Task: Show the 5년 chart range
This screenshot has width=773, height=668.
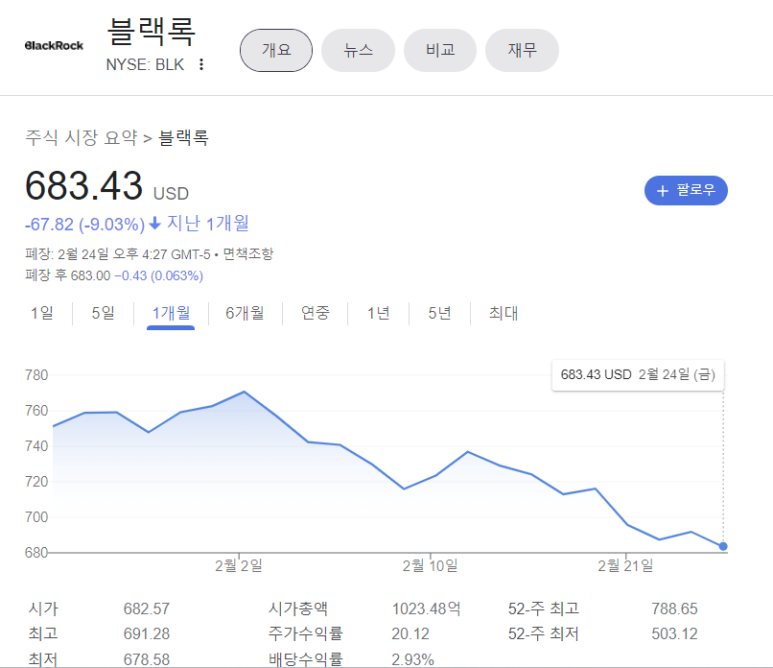Action: (x=439, y=313)
